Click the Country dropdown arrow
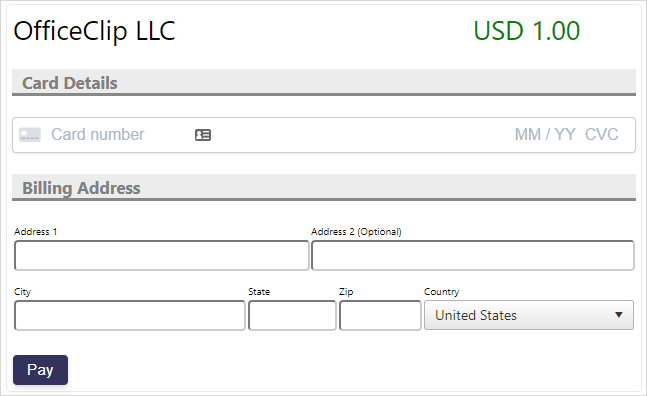The height and width of the screenshot is (396, 647). [618, 315]
